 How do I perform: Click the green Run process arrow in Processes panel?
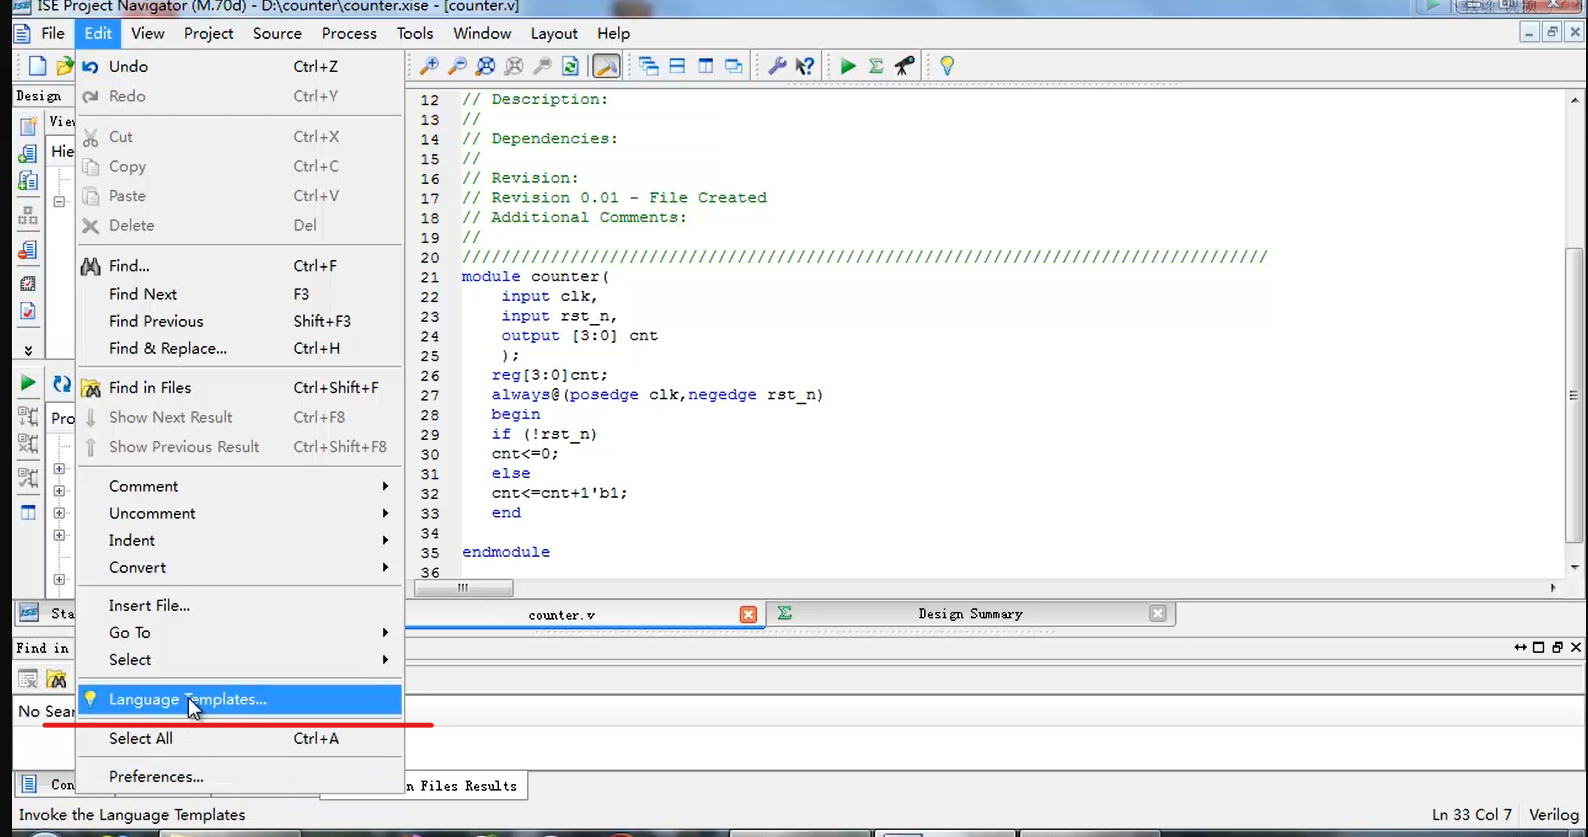point(28,383)
